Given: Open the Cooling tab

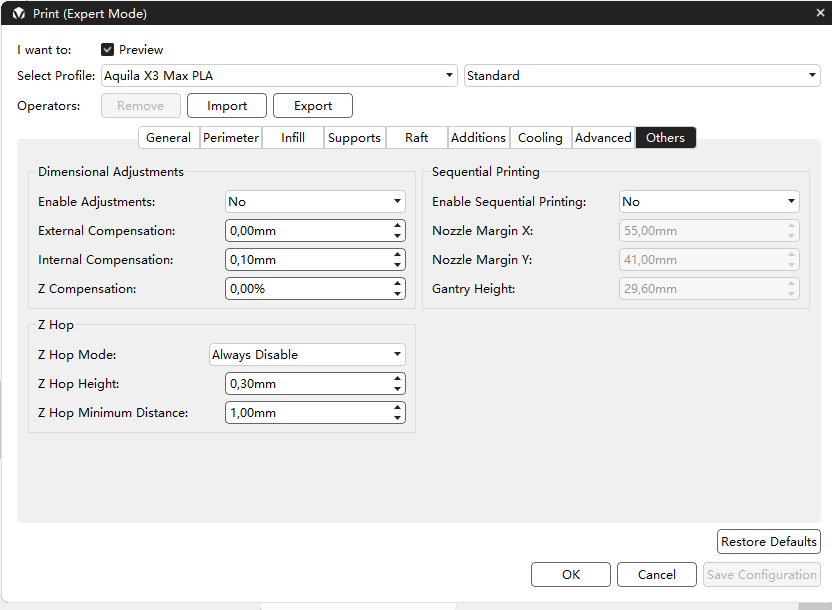Looking at the screenshot, I should (540, 138).
